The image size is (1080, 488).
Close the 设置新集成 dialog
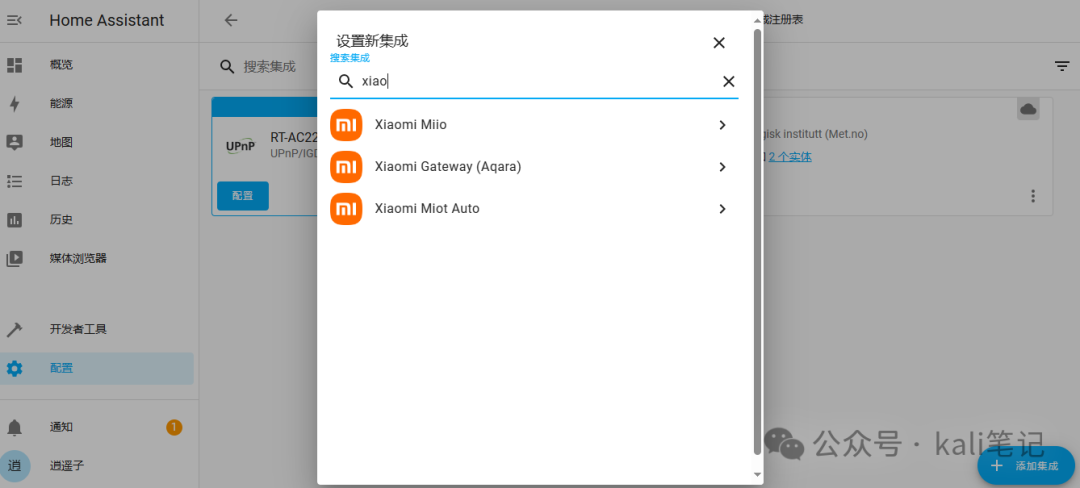[718, 43]
